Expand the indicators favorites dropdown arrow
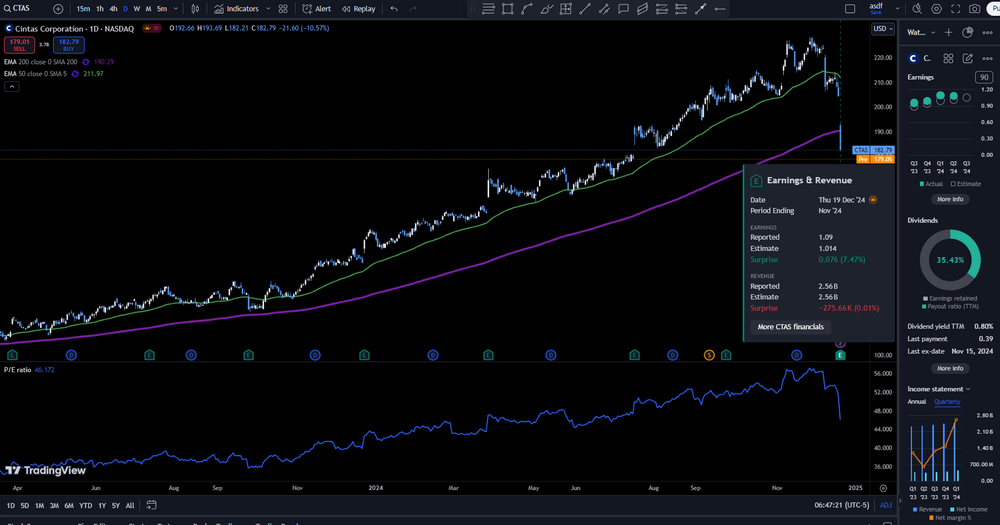 (268, 9)
